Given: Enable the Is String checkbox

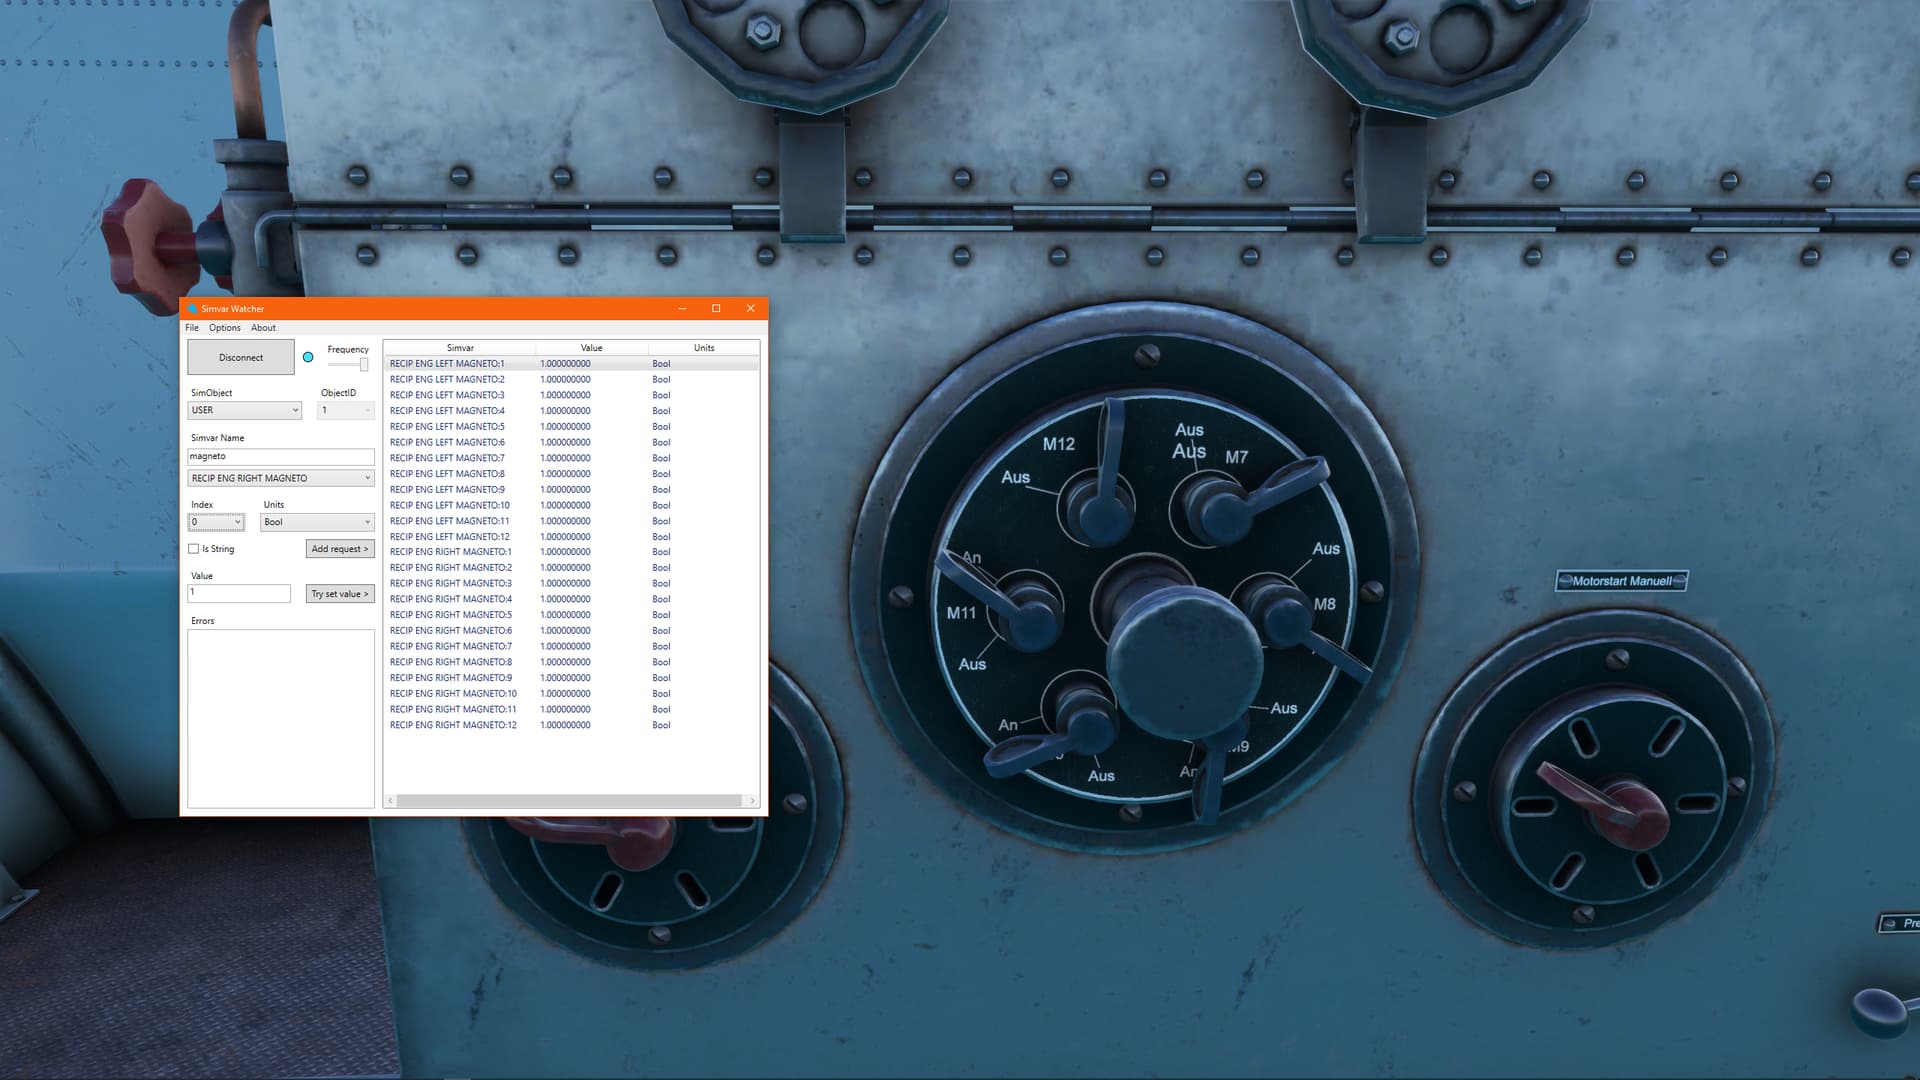Looking at the screenshot, I should [x=194, y=549].
